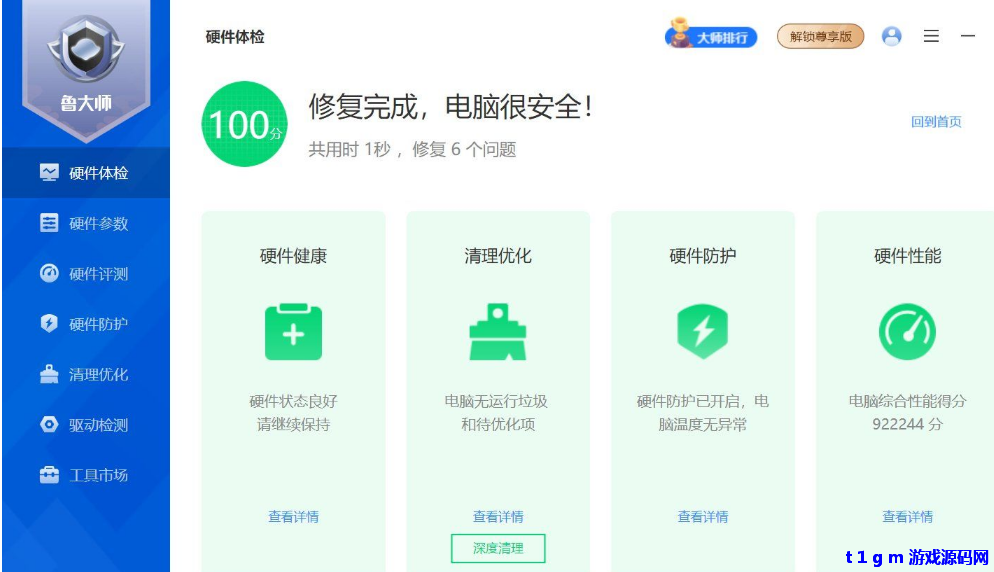Select 硬件体检 in the sidebar
The height and width of the screenshot is (572, 994).
point(85,173)
